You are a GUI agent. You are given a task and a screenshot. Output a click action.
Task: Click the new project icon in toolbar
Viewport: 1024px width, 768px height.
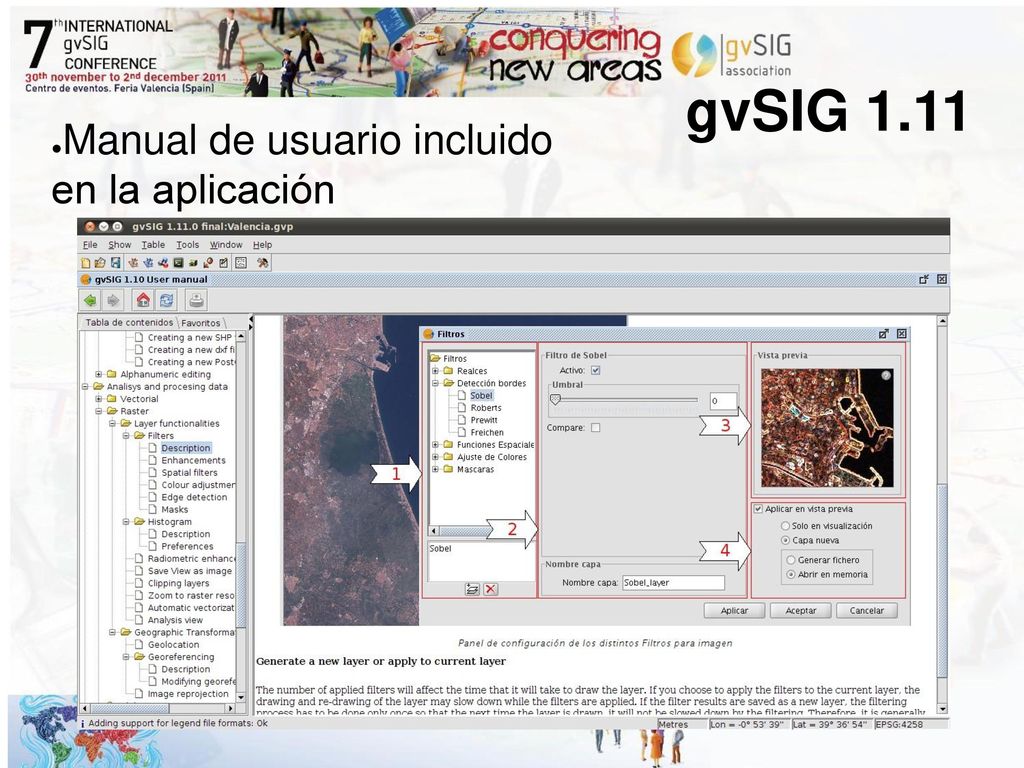[86, 263]
